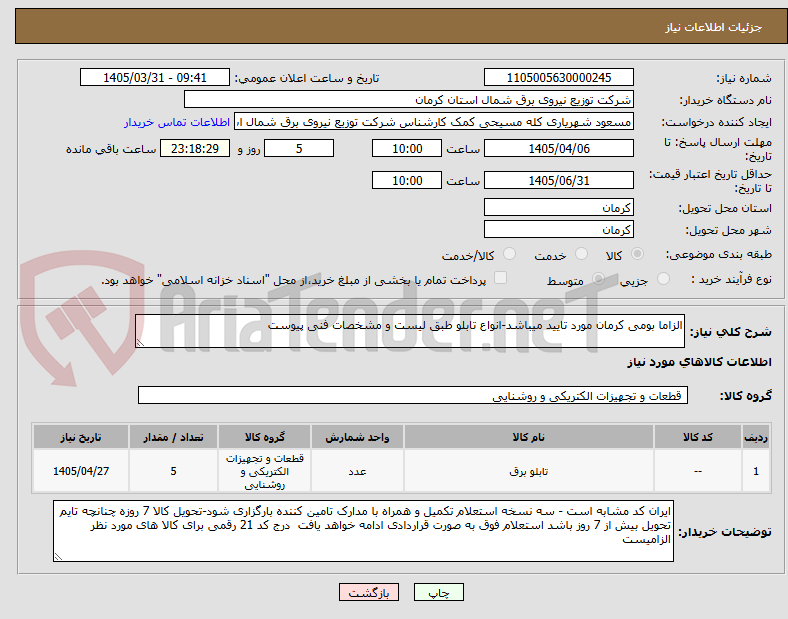The image size is (788, 619).
Task: Click the remaining time countdown 23:18:29
Action: click(x=195, y=148)
